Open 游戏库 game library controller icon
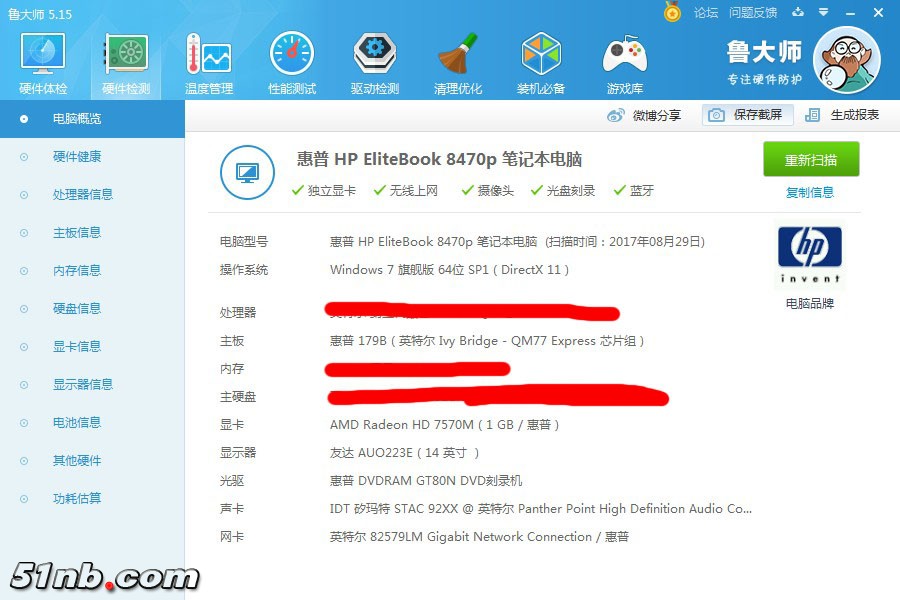 (x=624, y=62)
